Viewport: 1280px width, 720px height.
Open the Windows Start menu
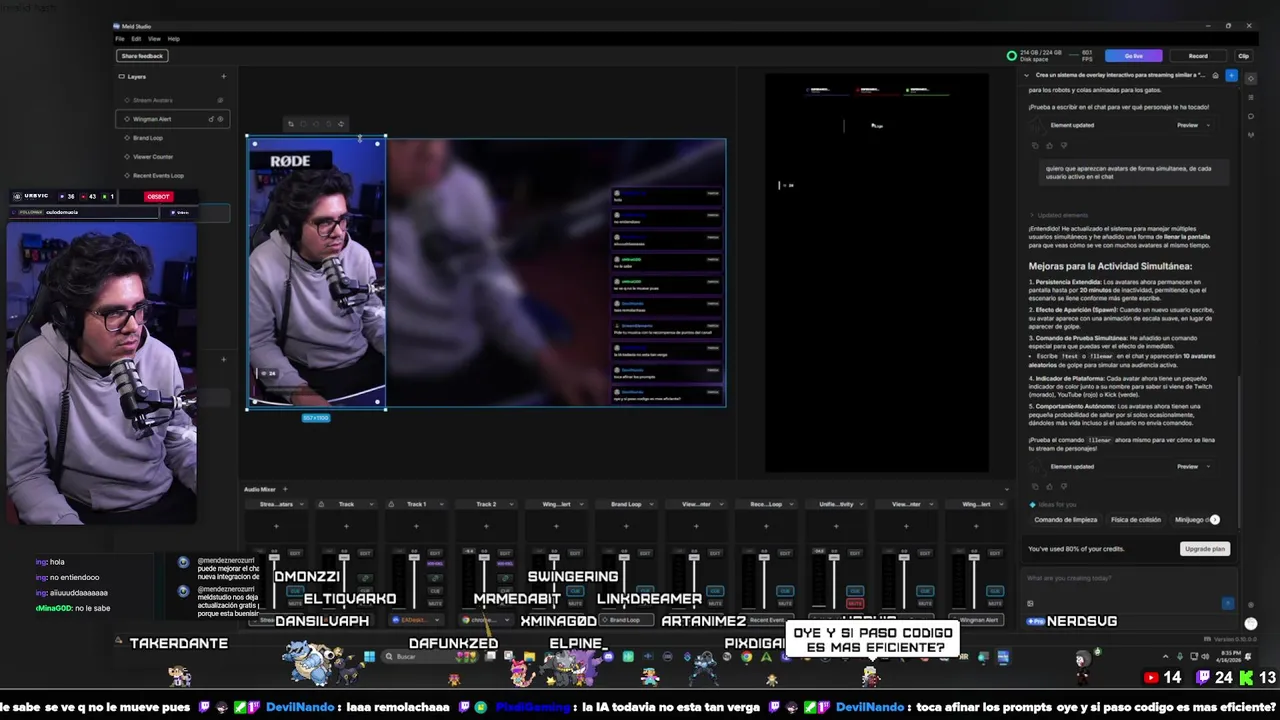point(369,657)
